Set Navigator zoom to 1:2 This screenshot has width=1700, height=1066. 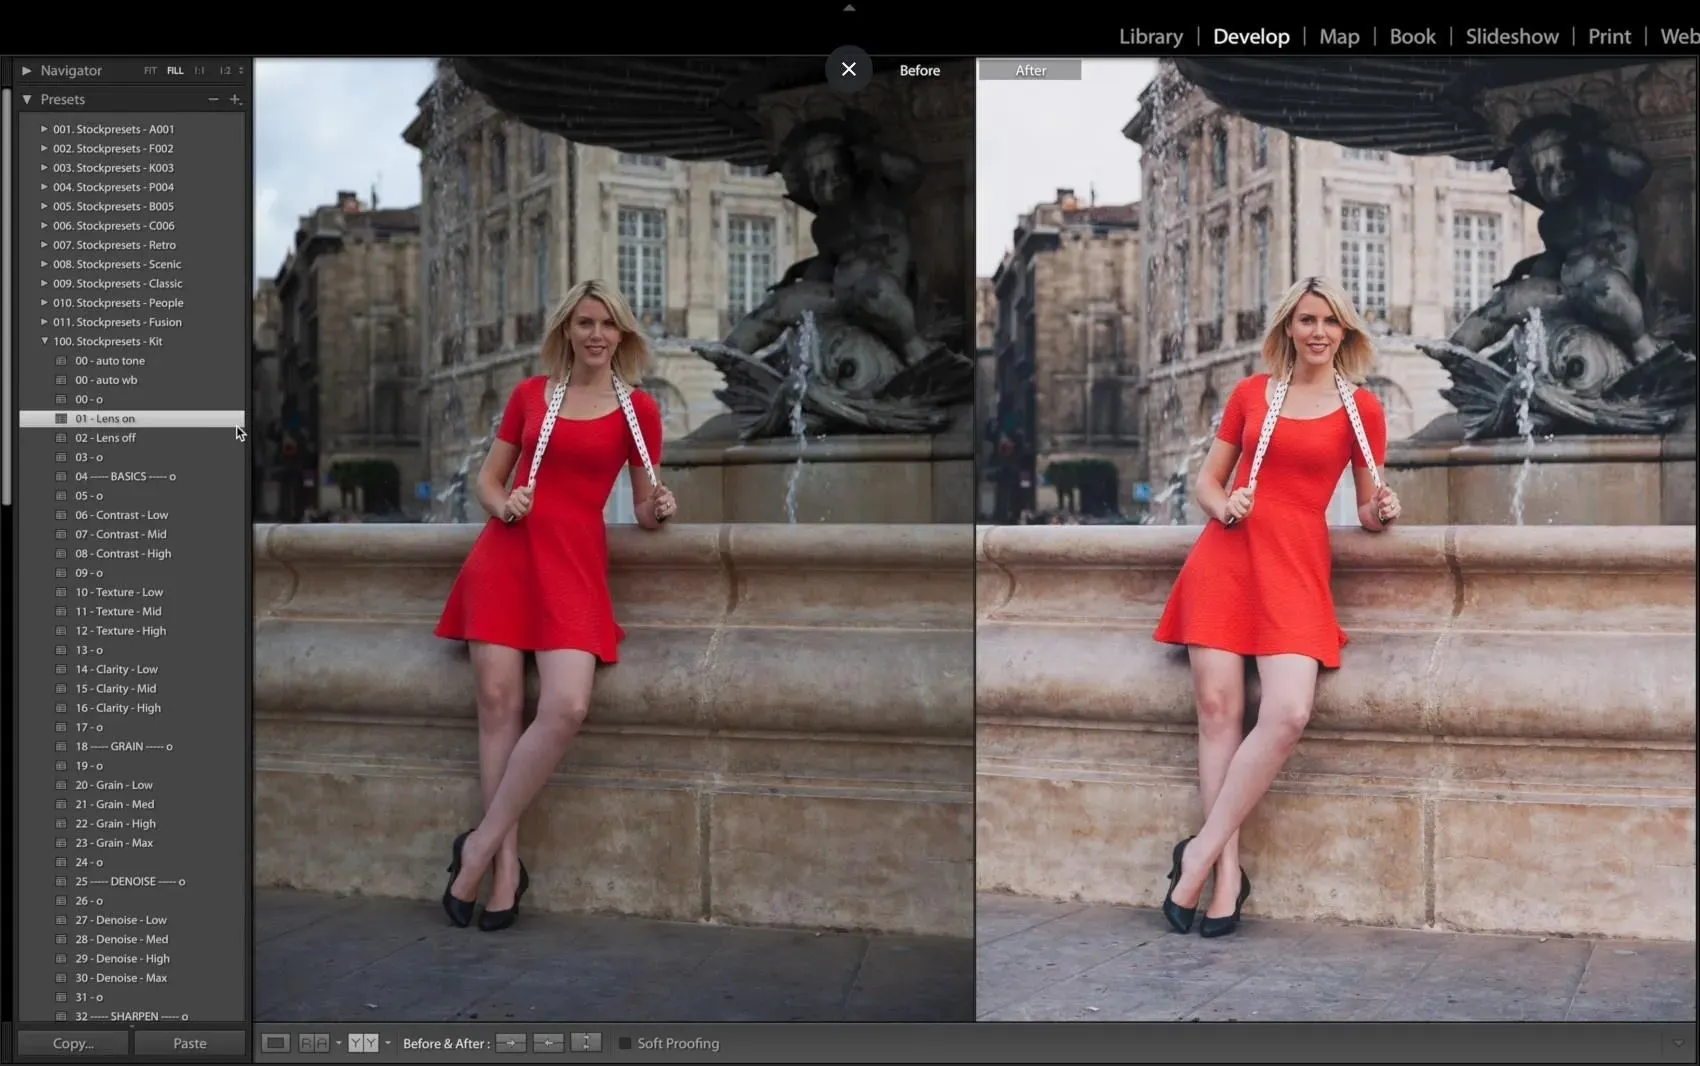click(225, 71)
